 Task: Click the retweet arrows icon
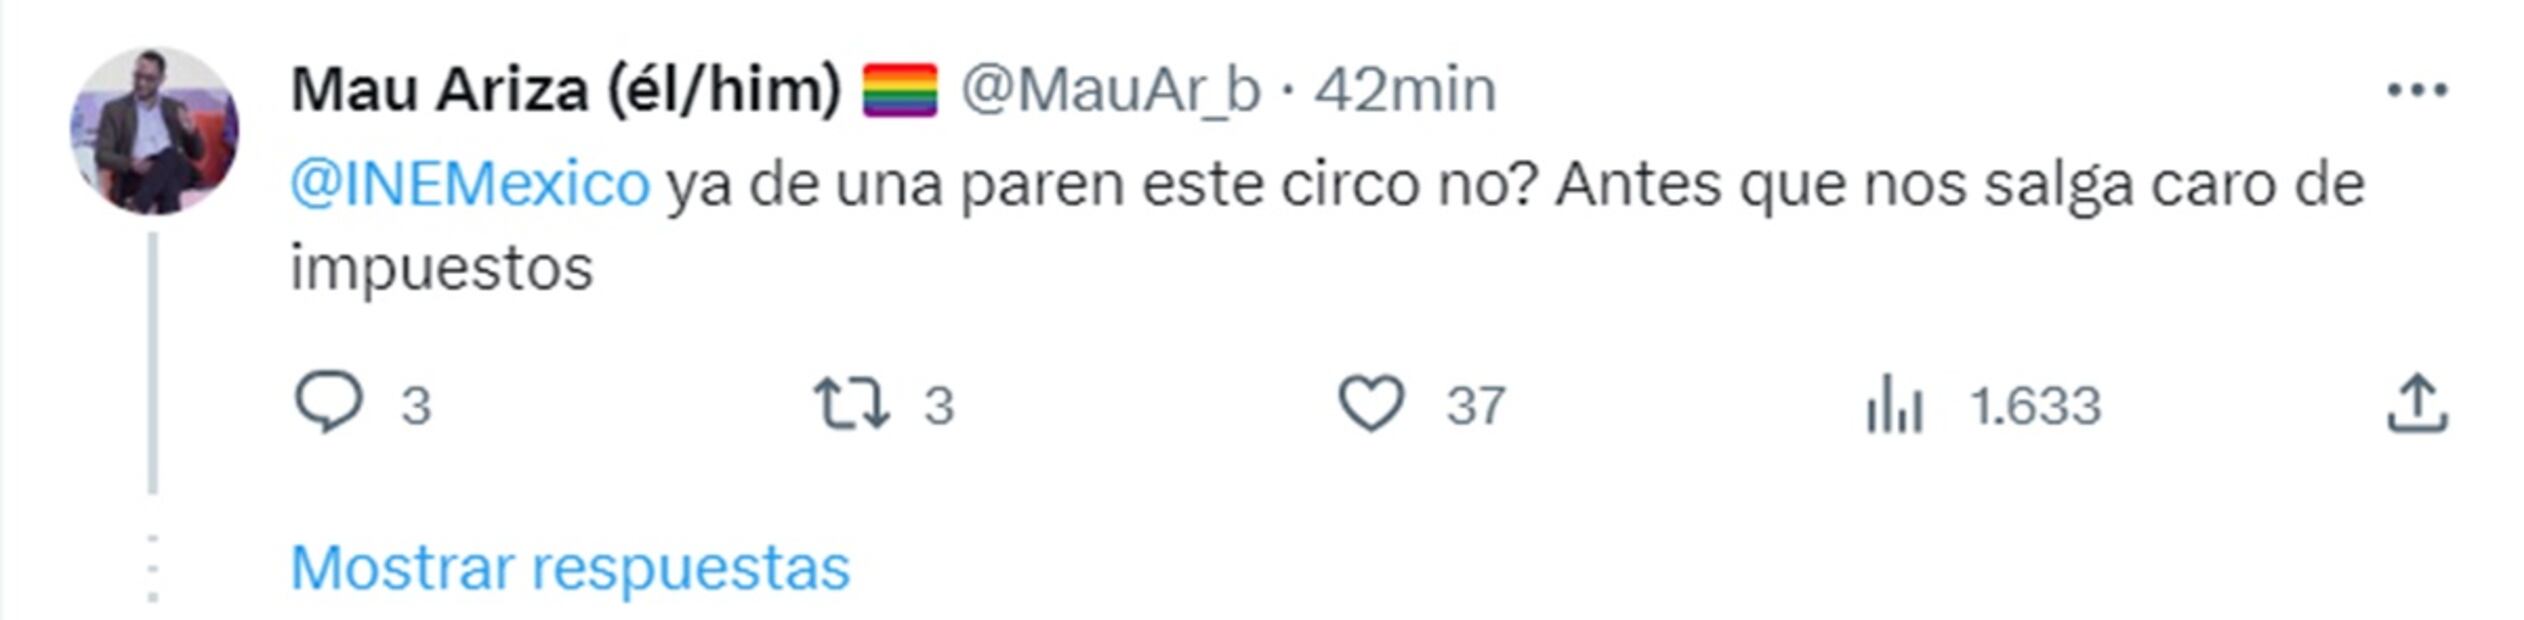850,403
